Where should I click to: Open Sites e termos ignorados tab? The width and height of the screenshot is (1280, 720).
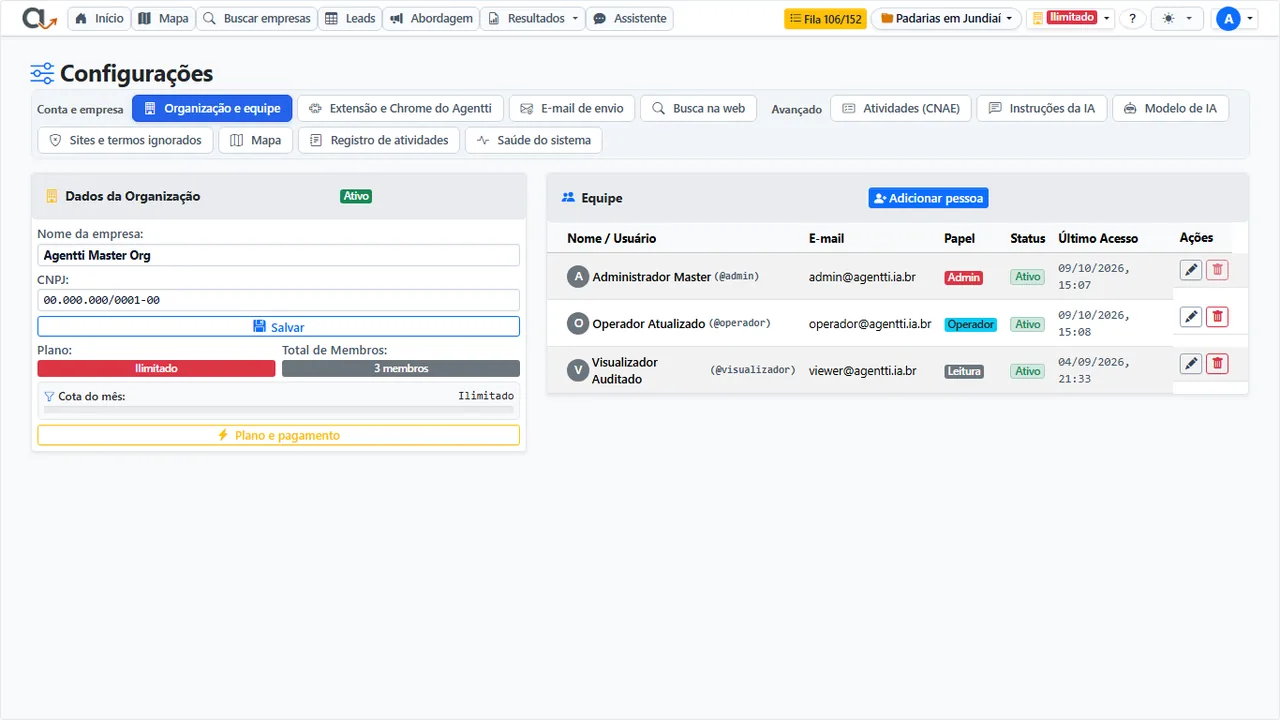click(x=125, y=140)
